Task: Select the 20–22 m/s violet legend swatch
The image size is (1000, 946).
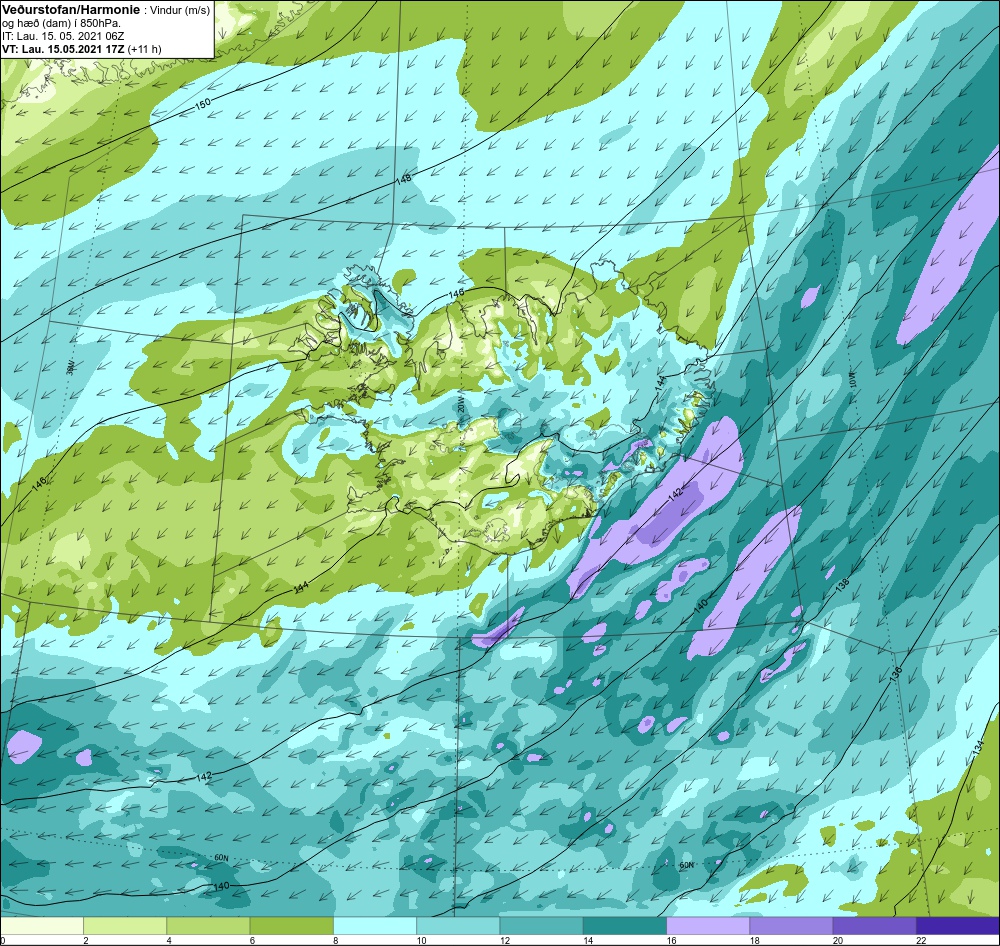Action: (874, 926)
